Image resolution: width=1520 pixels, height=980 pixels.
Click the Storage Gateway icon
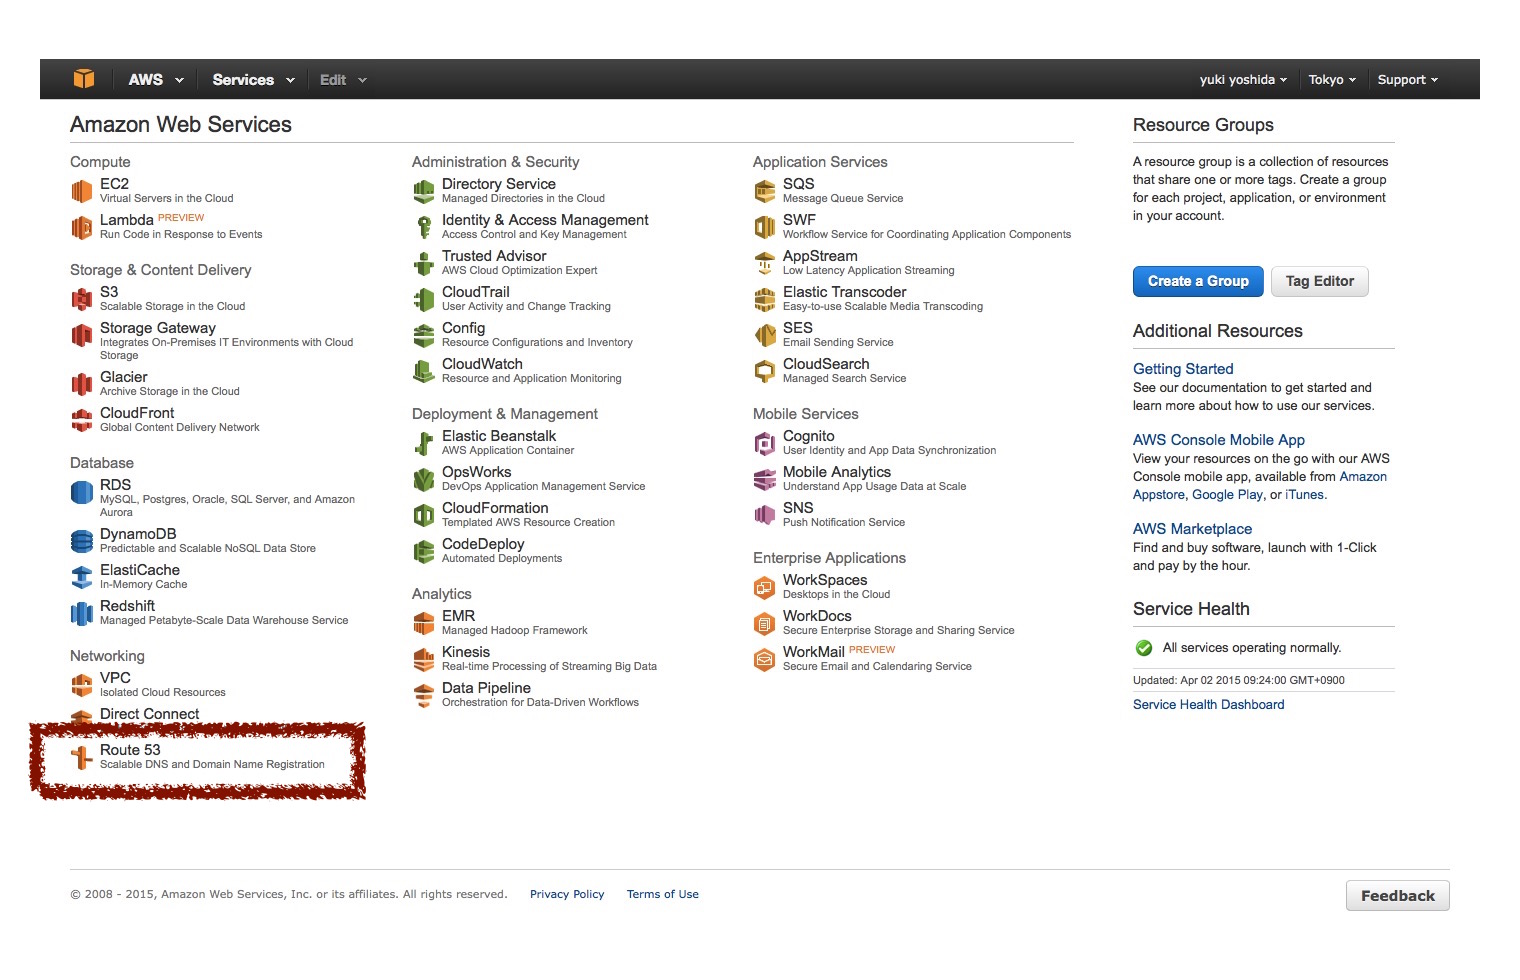pyautogui.click(x=82, y=335)
